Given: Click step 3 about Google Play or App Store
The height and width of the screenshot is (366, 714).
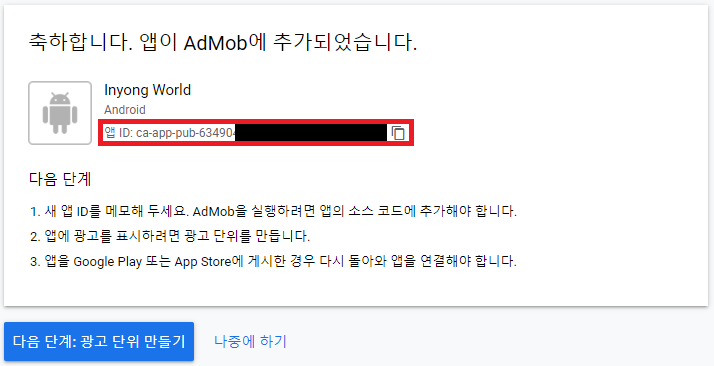Looking at the screenshot, I should click(273, 261).
